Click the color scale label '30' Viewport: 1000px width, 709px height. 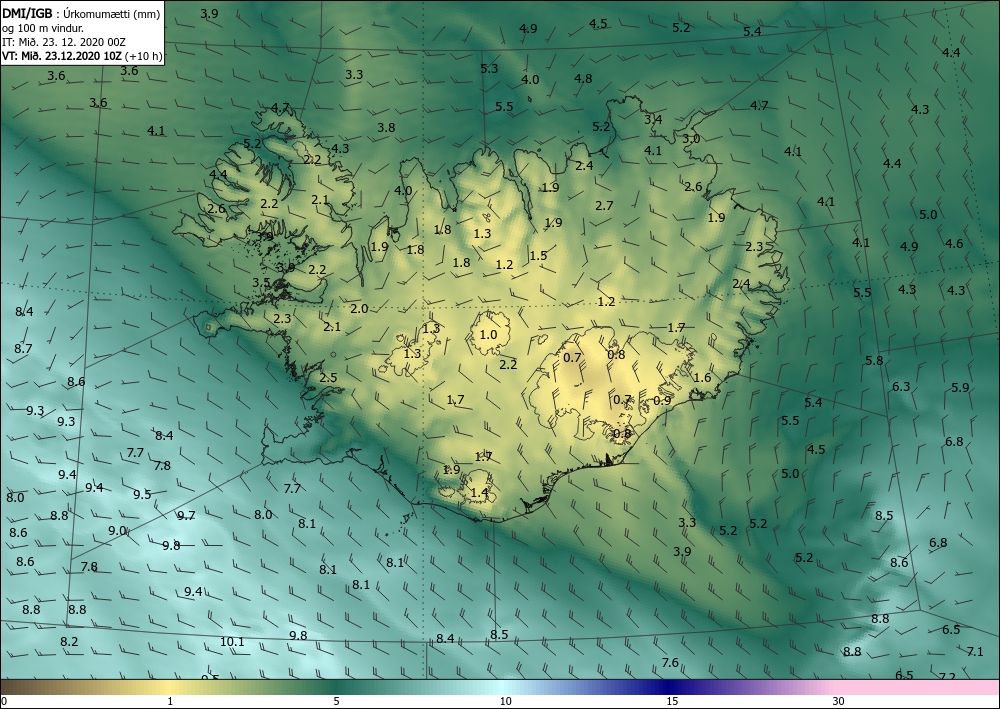click(839, 702)
